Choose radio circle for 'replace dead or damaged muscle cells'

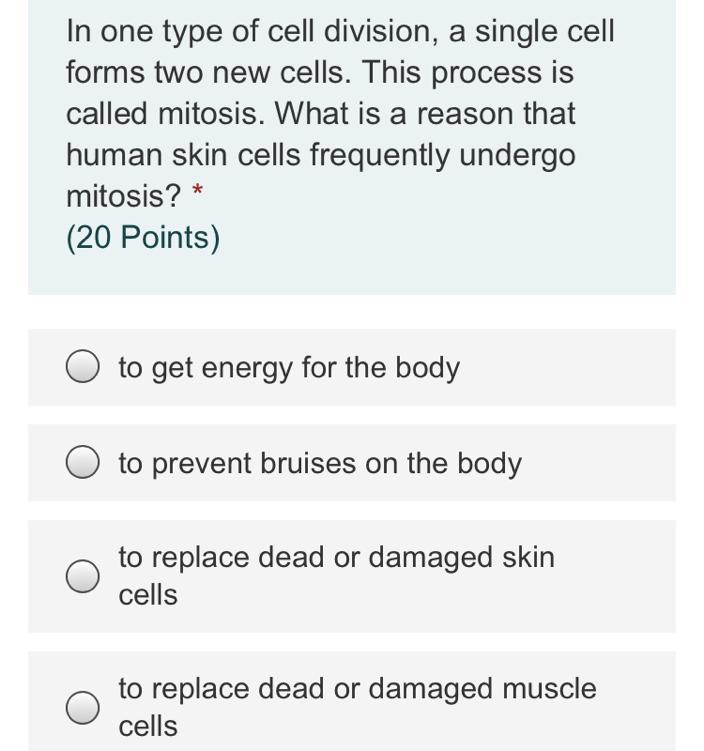[82, 707]
